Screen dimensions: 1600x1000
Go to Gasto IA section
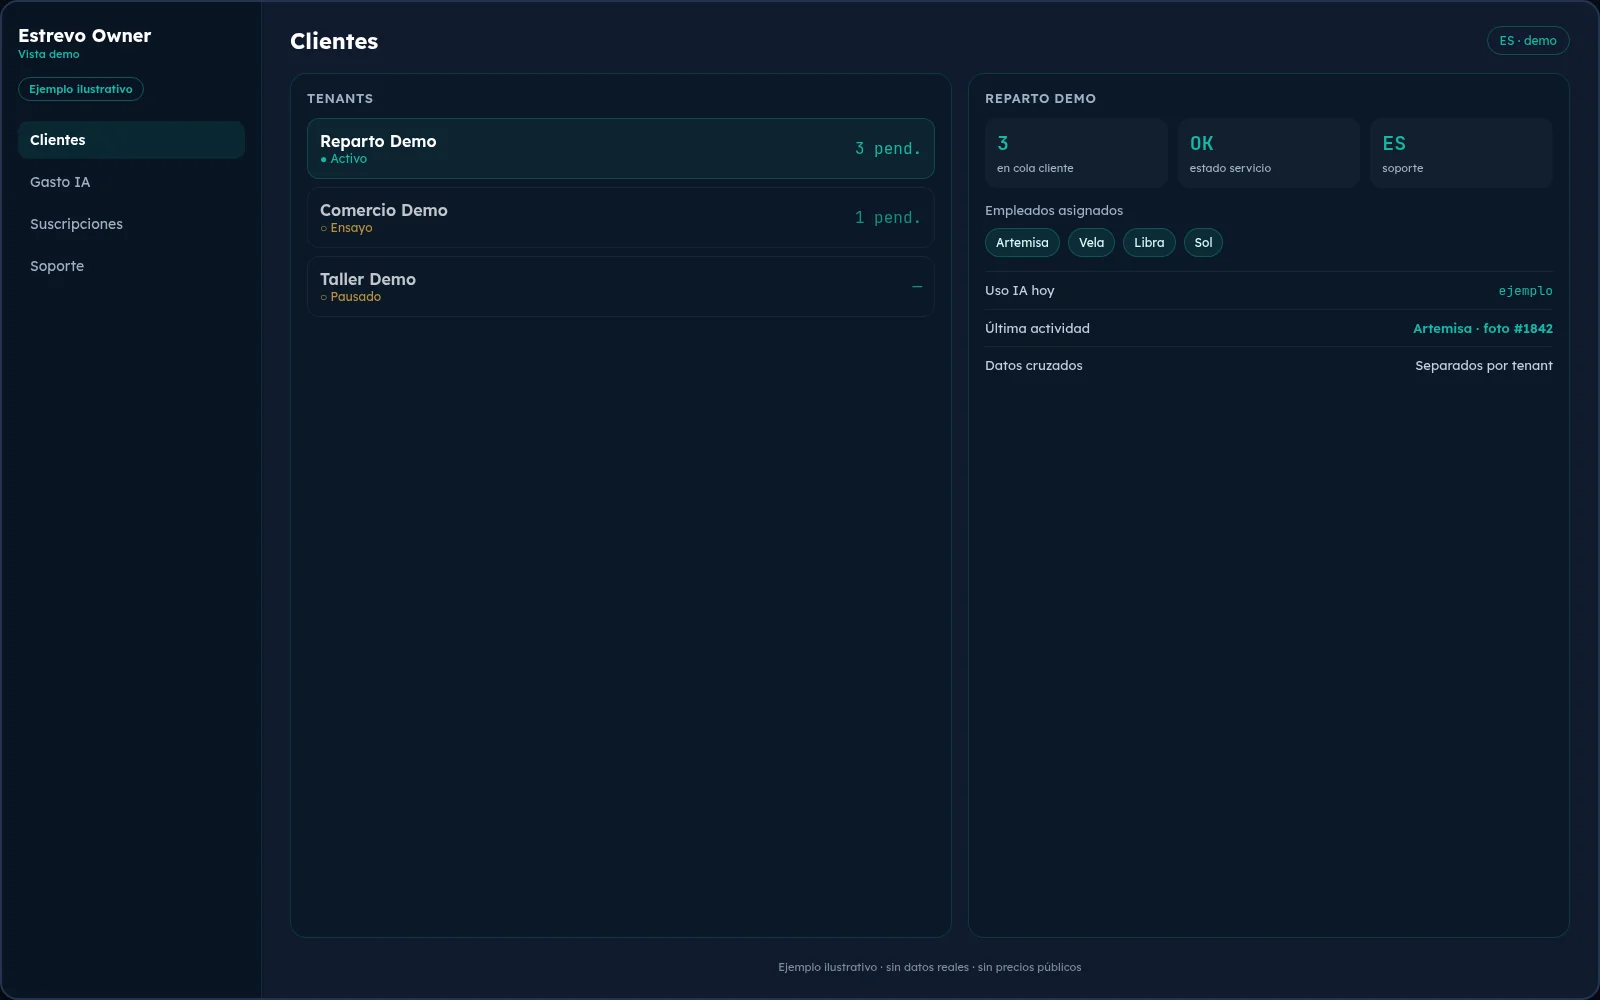[x=131, y=182]
